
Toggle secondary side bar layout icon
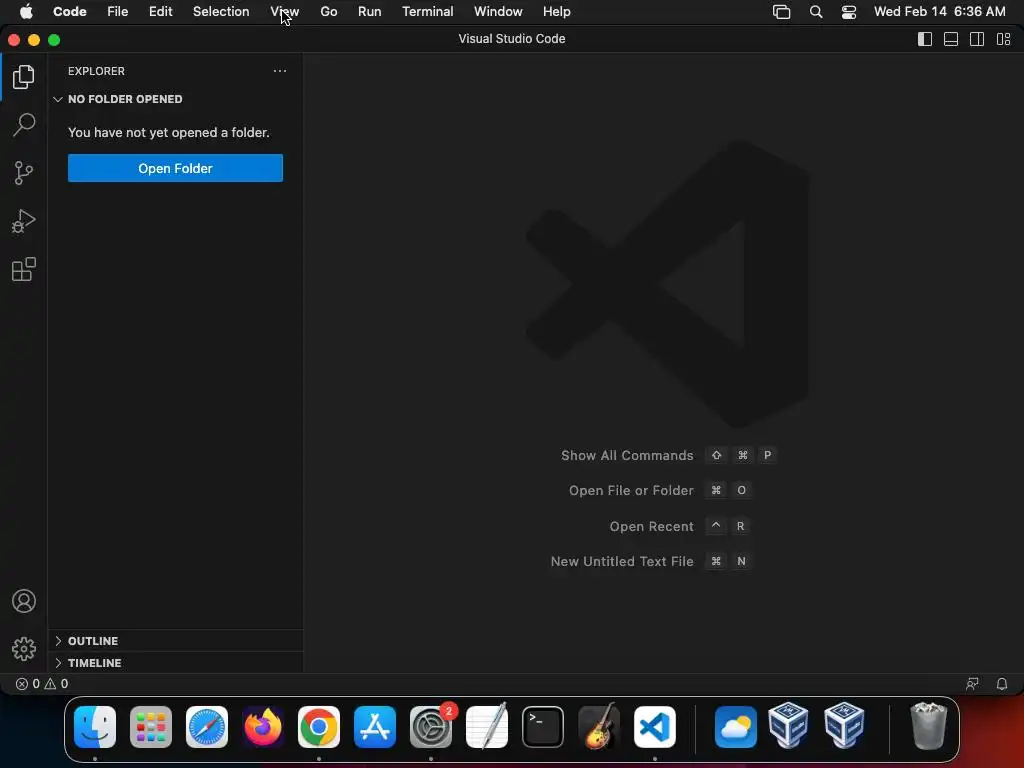coord(977,39)
